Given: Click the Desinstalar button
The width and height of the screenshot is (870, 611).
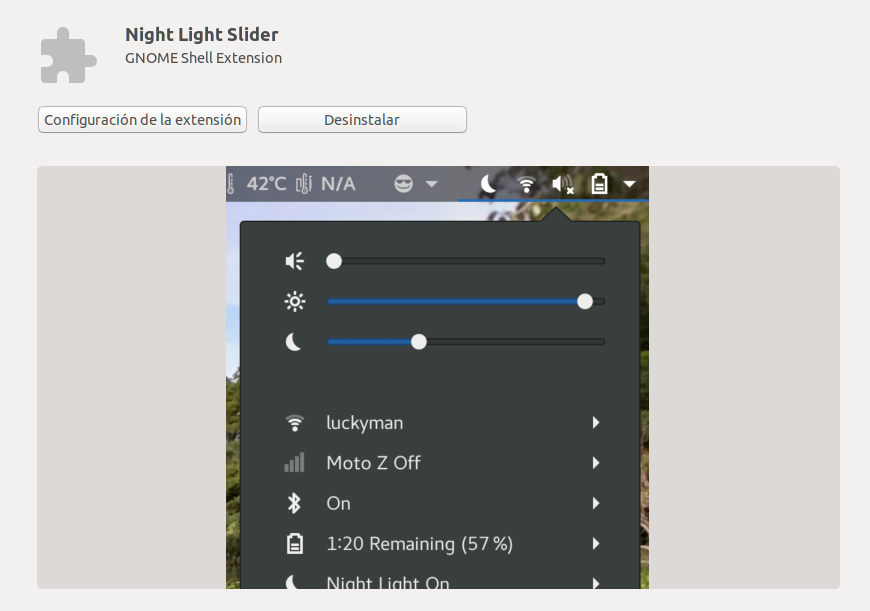Looking at the screenshot, I should pyautogui.click(x=362, y=120).
